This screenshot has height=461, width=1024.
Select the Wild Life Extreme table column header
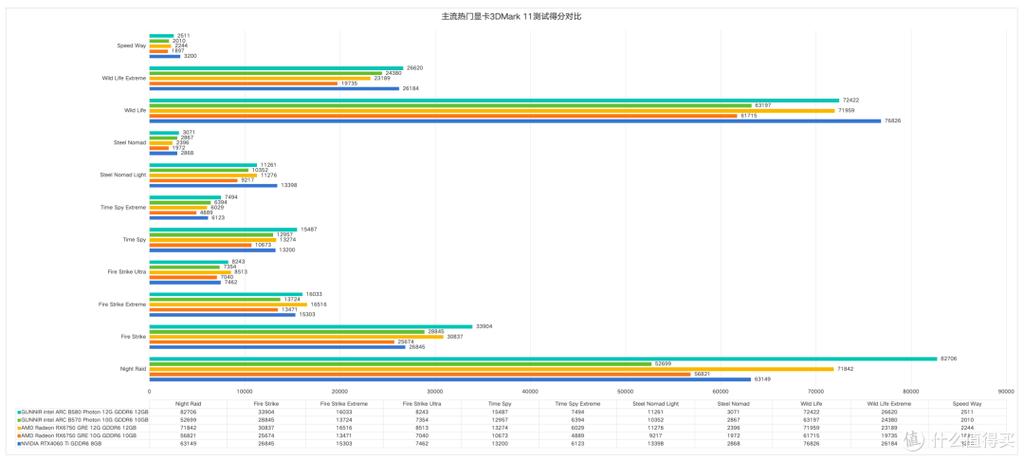coord(889,404)
